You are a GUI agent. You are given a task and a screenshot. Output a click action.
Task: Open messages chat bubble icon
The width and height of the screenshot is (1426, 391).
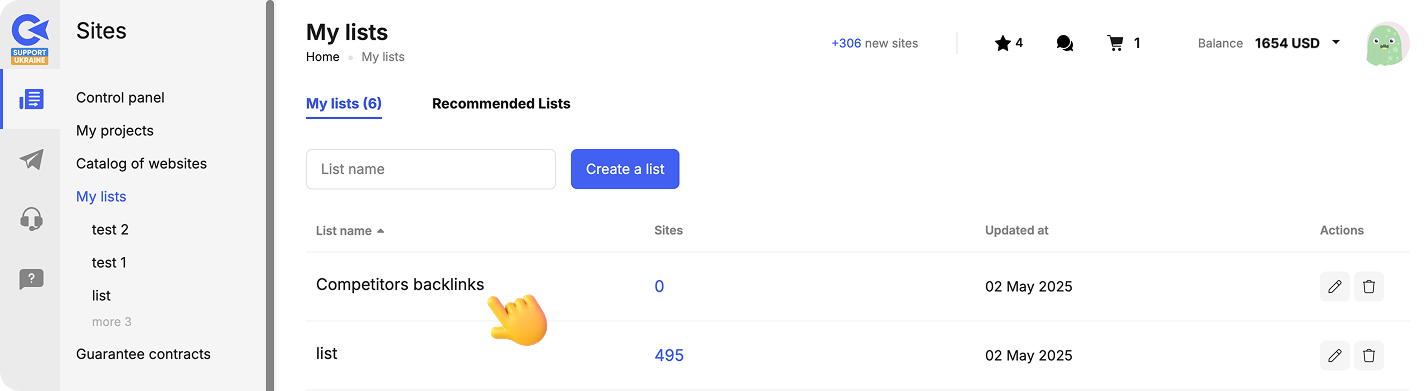coord(1065,43)
